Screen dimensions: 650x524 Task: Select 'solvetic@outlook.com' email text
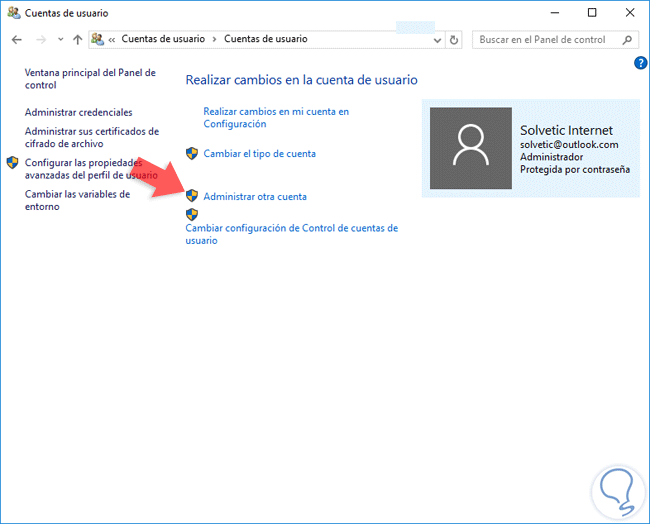click(569, 145)
